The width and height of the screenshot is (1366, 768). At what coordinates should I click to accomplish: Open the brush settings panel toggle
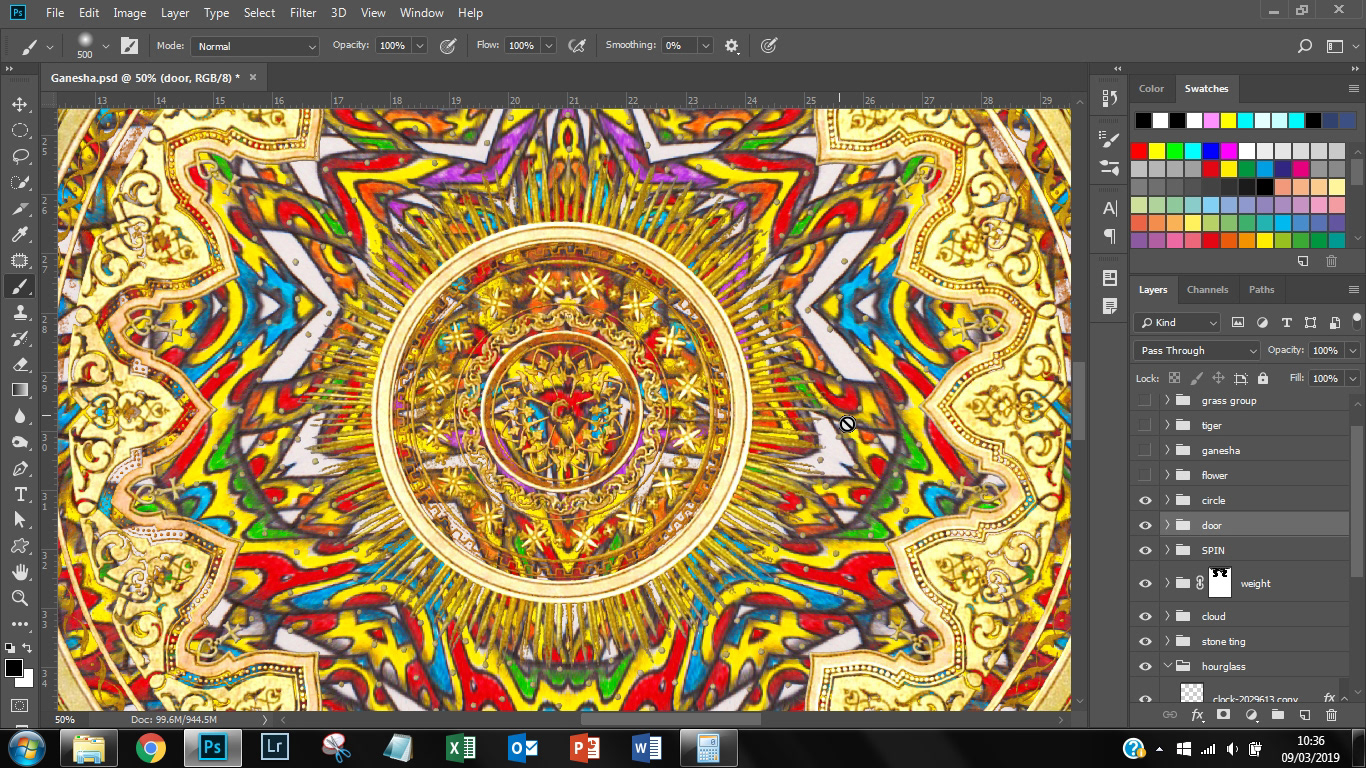coord(129,46)
